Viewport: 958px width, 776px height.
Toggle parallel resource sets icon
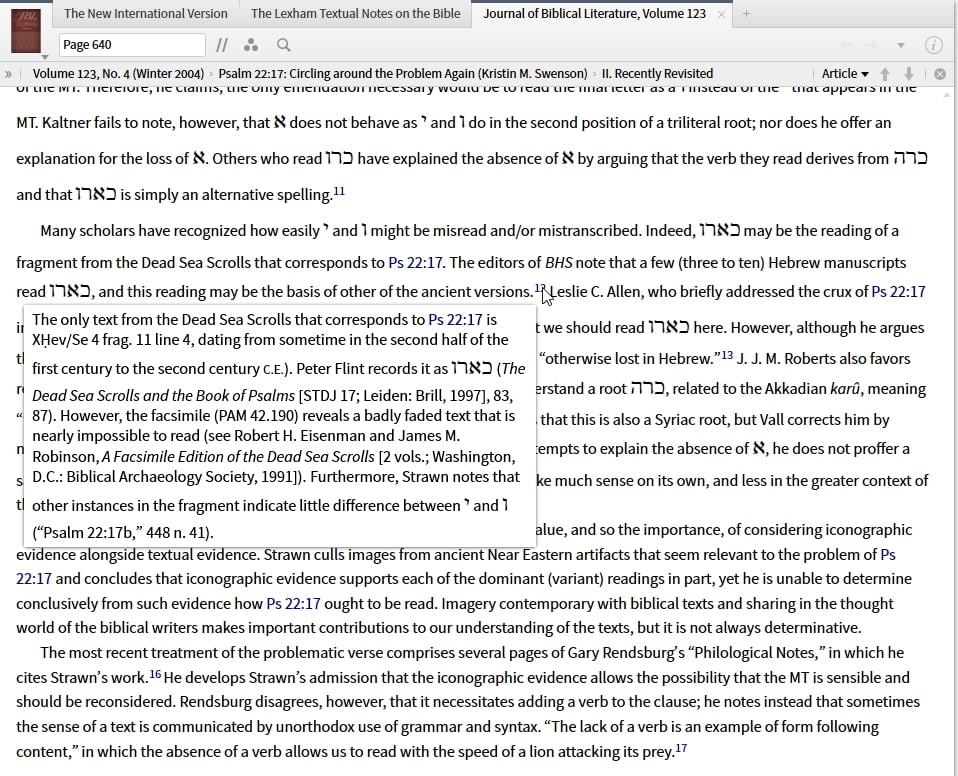coord(222,45)
